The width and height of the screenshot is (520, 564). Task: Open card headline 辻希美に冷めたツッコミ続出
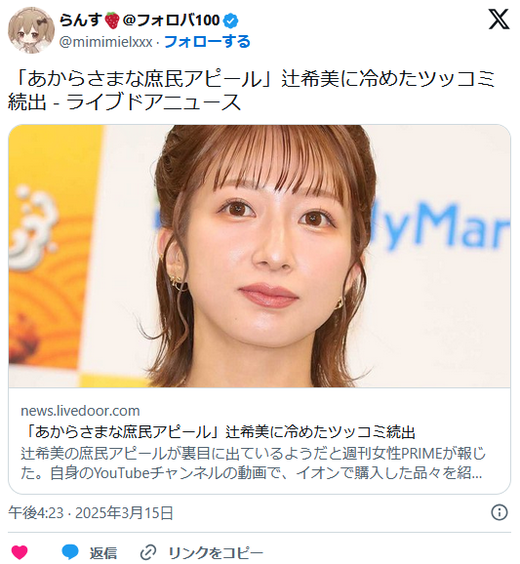221,432
